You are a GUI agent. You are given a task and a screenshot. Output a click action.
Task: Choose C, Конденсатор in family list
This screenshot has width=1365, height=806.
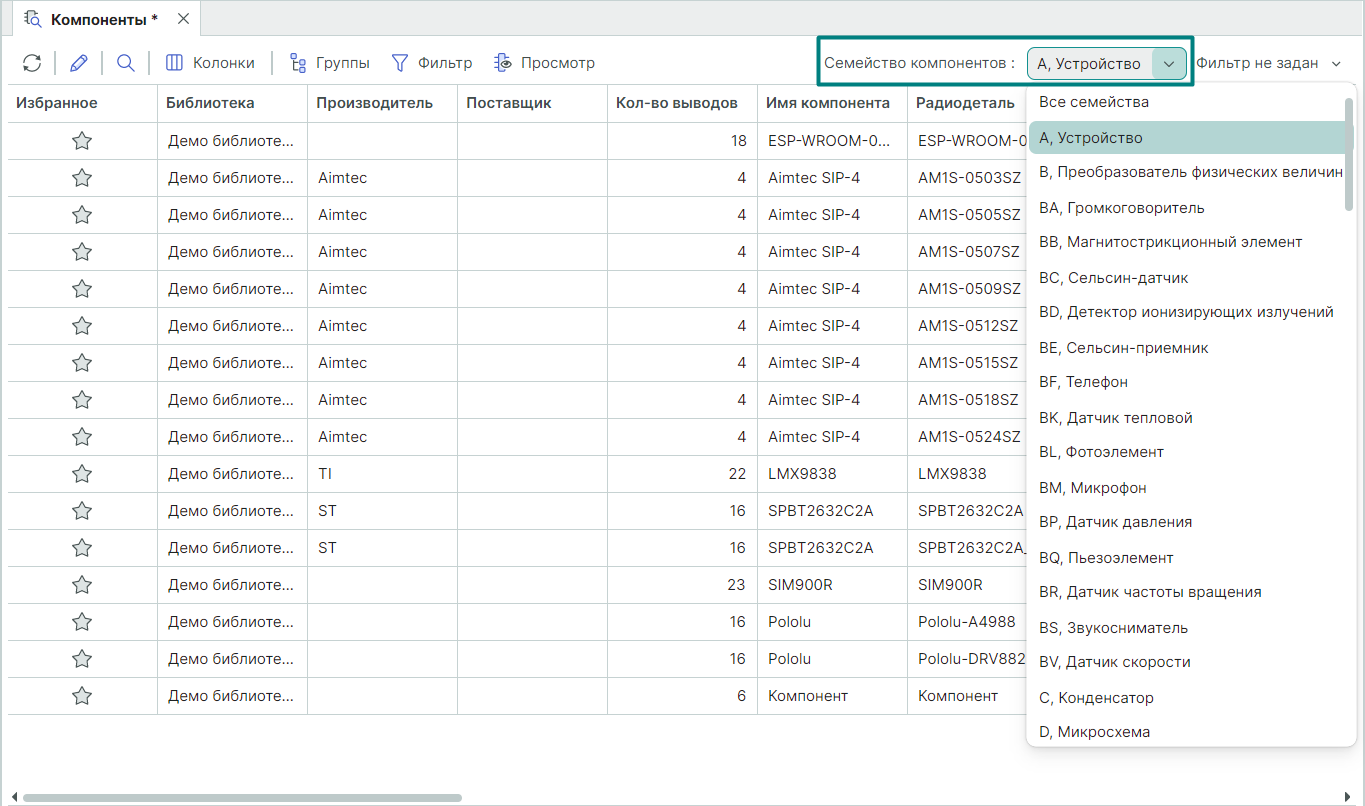(x=1096, y=698)
